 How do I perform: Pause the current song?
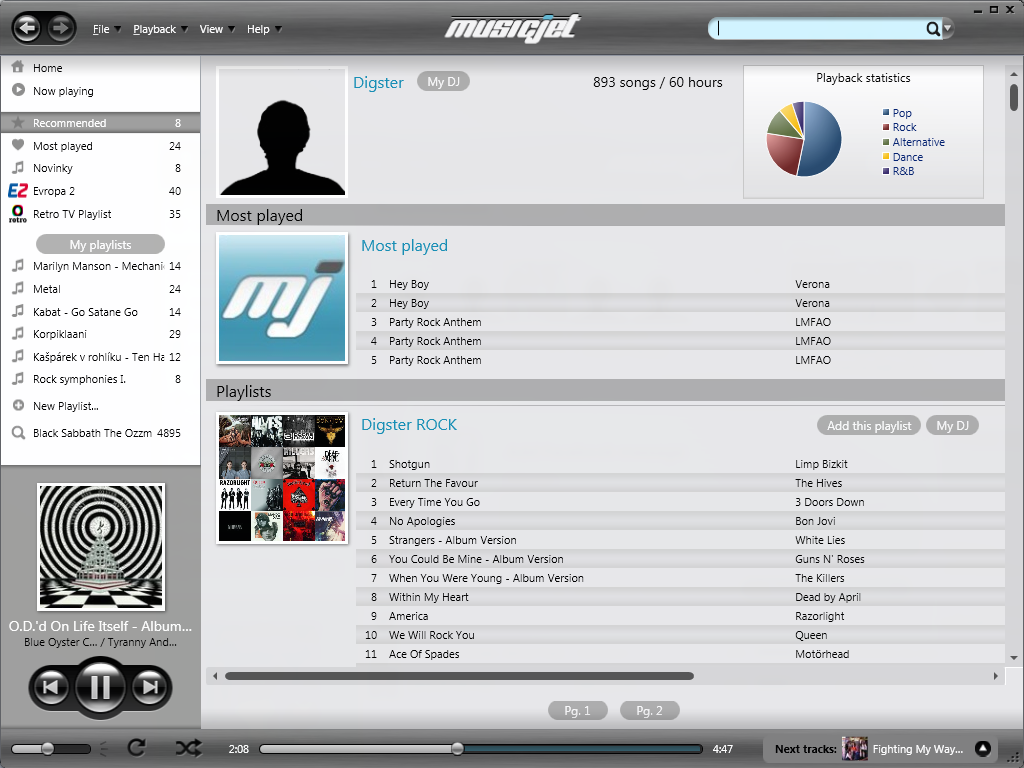(x=100, y=687)
